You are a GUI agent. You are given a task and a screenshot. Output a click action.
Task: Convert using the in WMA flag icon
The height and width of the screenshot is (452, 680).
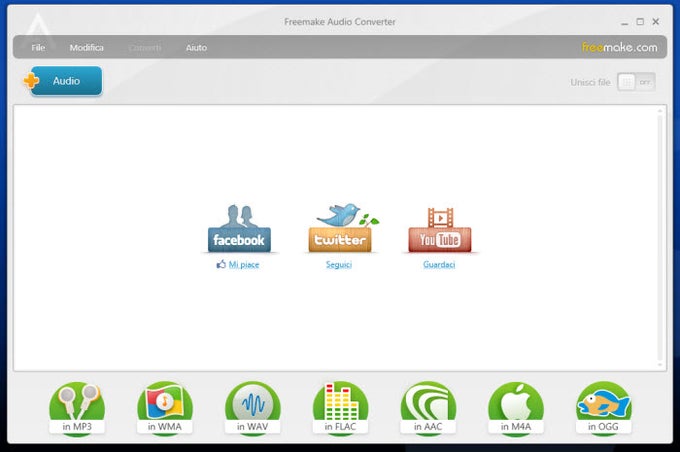(x=165, y=408)
